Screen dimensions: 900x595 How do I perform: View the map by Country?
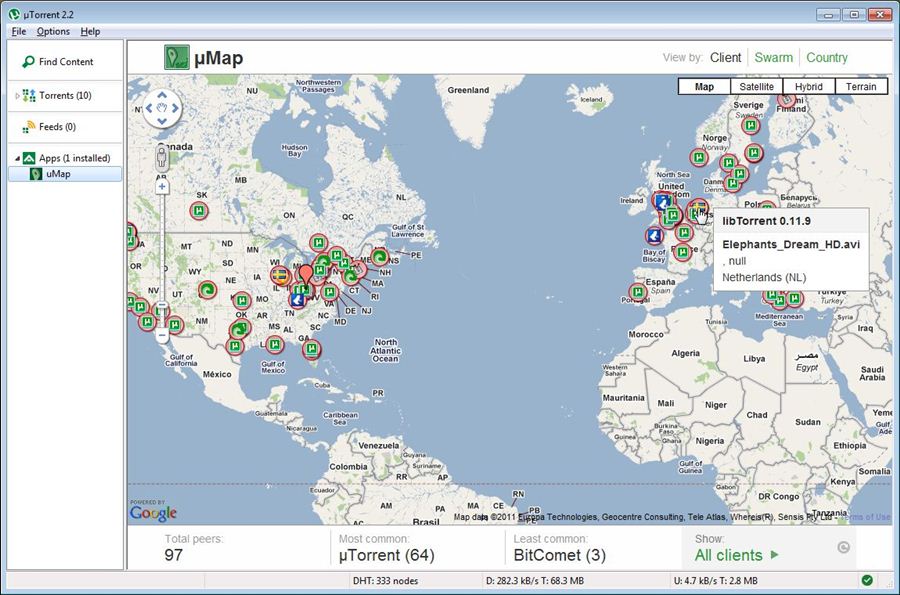point(827,57)
